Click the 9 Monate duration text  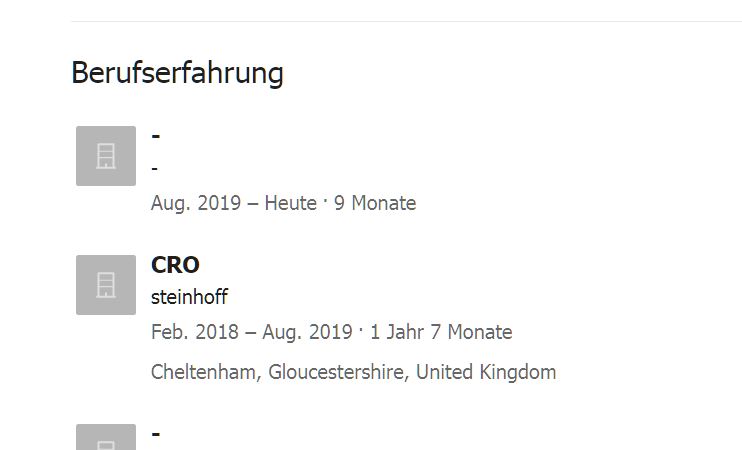(x=375, y=203)
